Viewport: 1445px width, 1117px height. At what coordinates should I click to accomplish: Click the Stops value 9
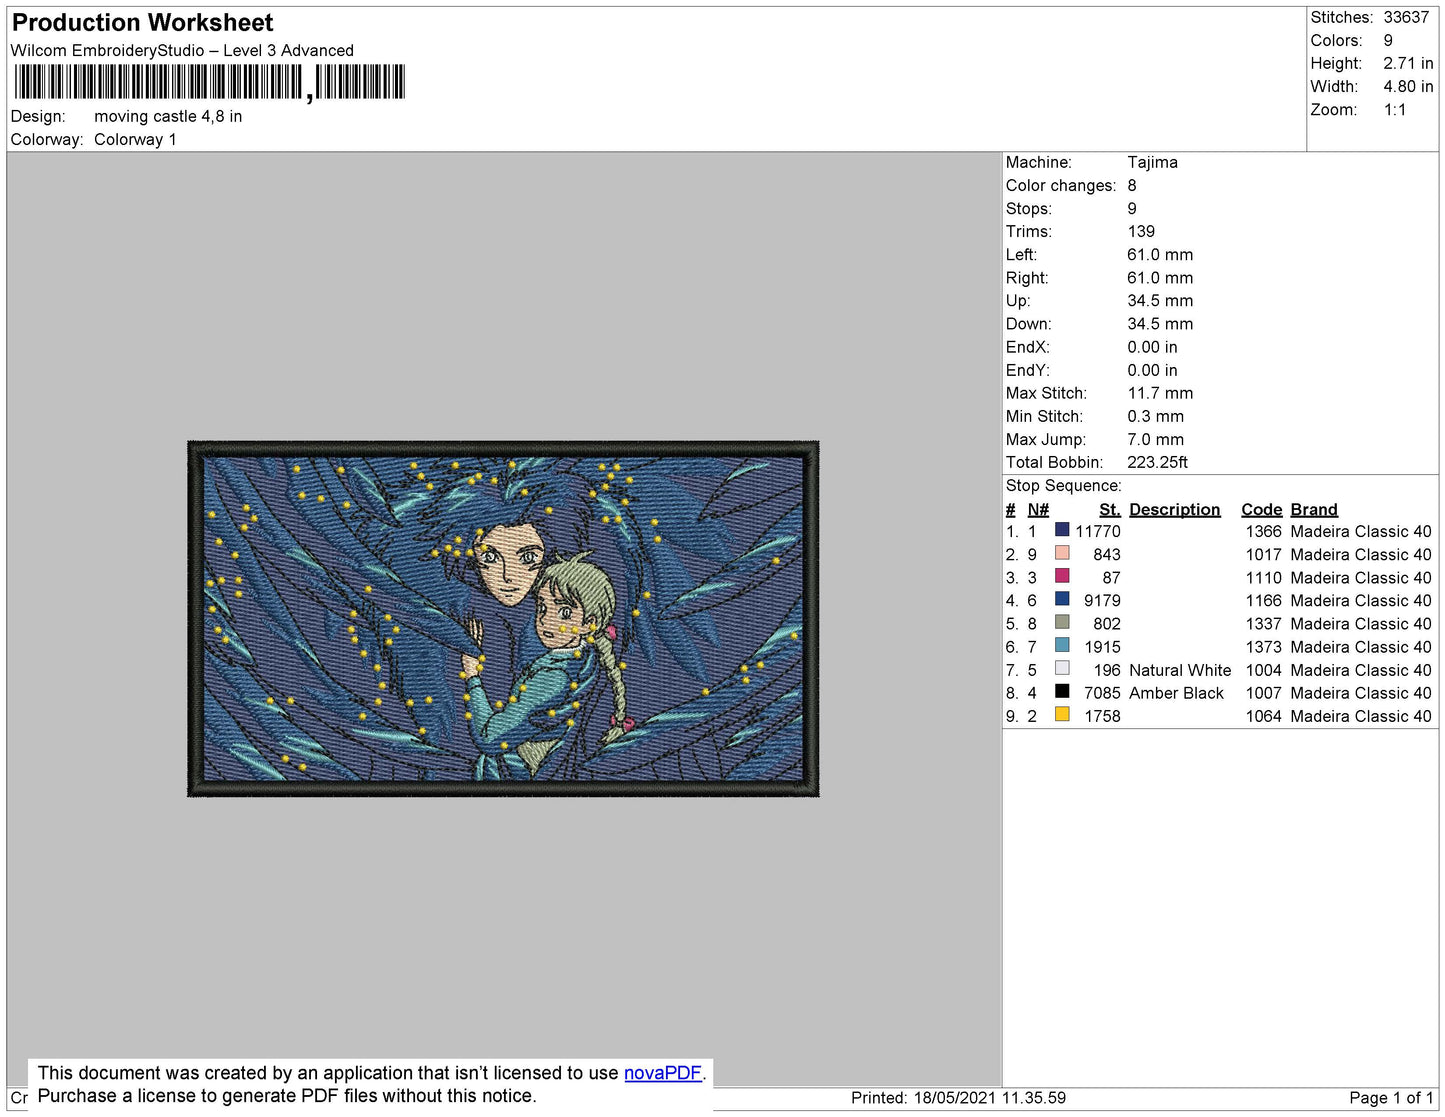(x=1132, y=208)
